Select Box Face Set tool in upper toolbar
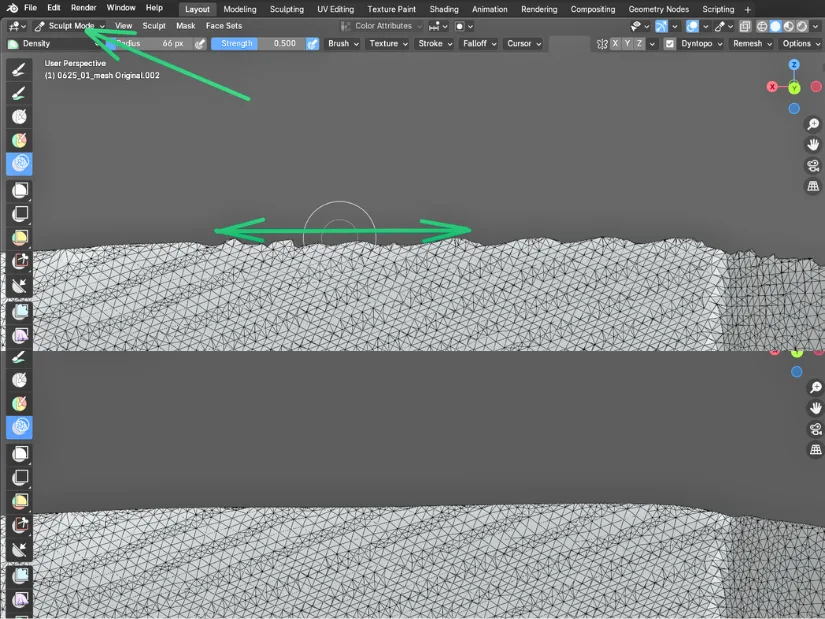 pyautogui.click(x=19, y=237)
